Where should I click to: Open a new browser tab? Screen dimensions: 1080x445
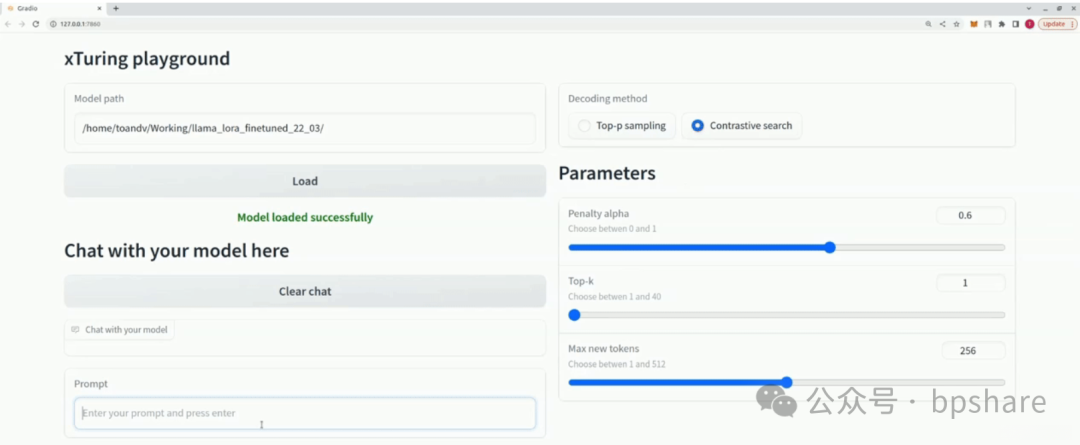point(116,7)
